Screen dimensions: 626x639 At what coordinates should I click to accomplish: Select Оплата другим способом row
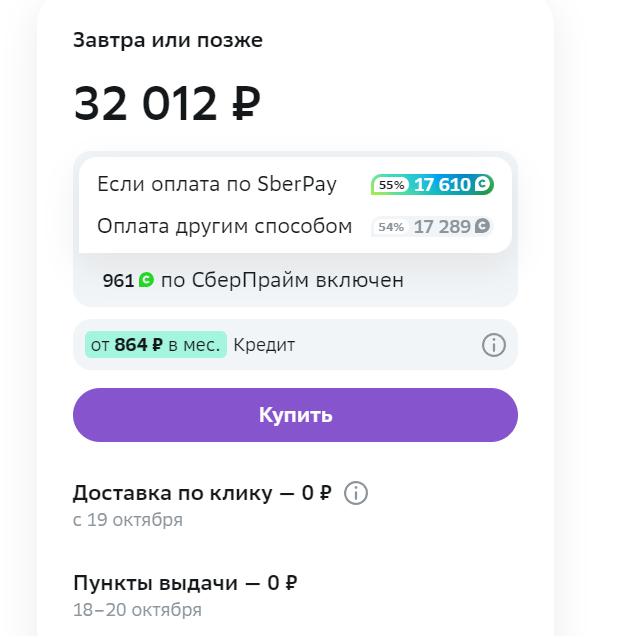coord(295,226)
